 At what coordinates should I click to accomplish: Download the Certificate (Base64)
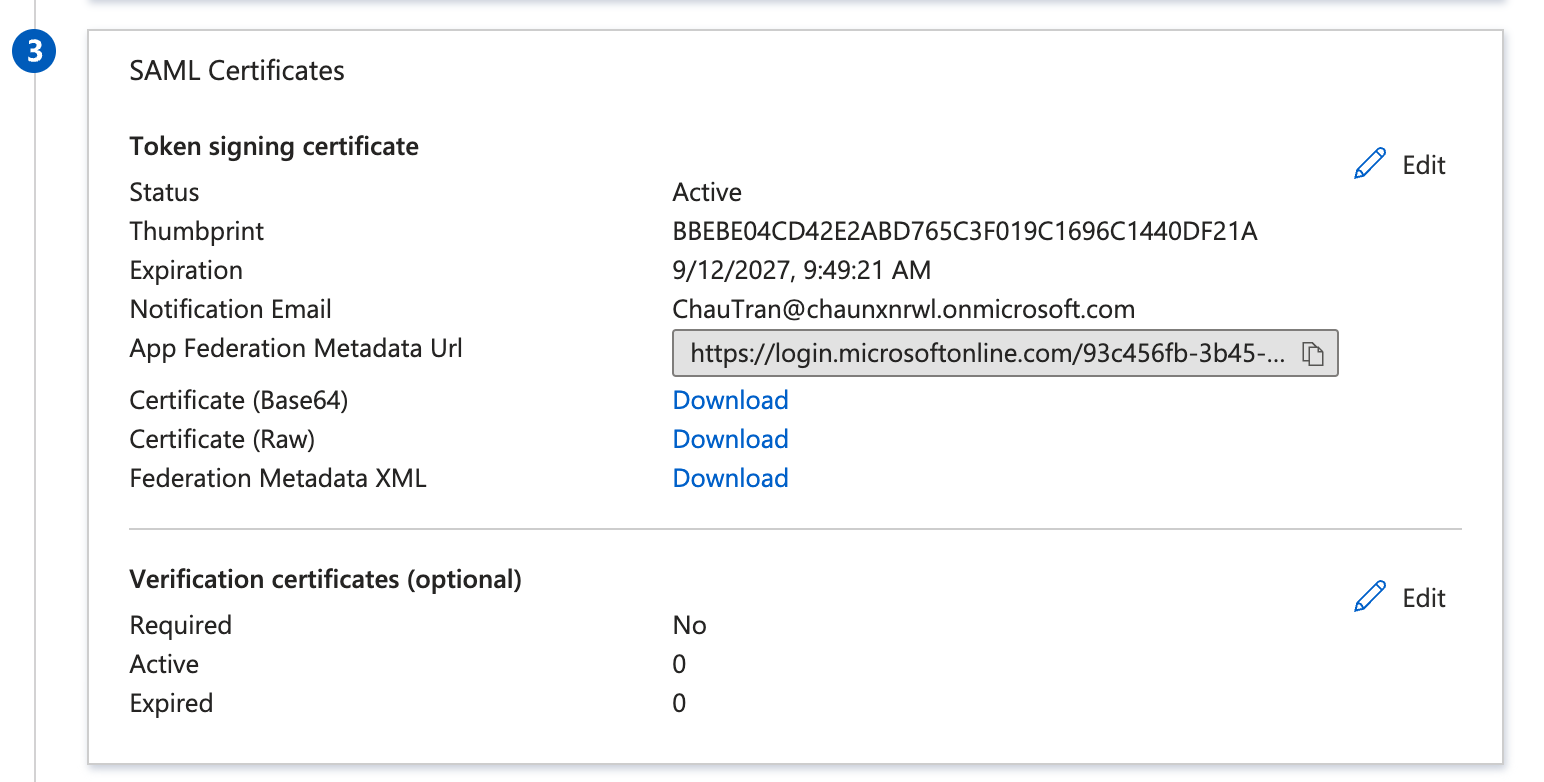click(x=730, y=399)
